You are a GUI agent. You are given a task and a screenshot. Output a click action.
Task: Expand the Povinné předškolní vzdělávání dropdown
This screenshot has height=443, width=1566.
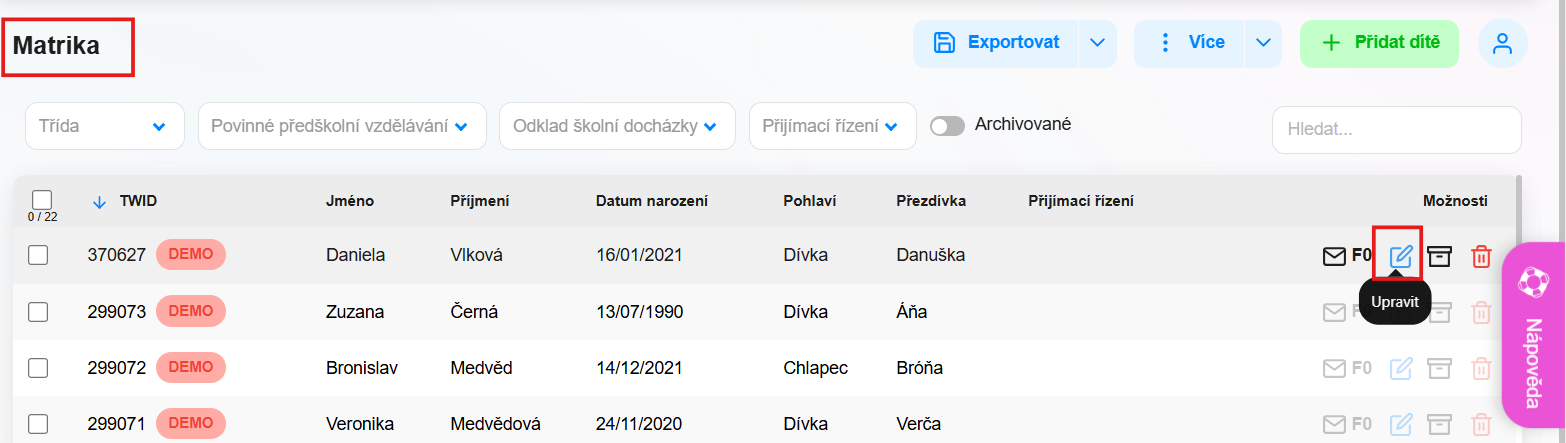point(341,127)
